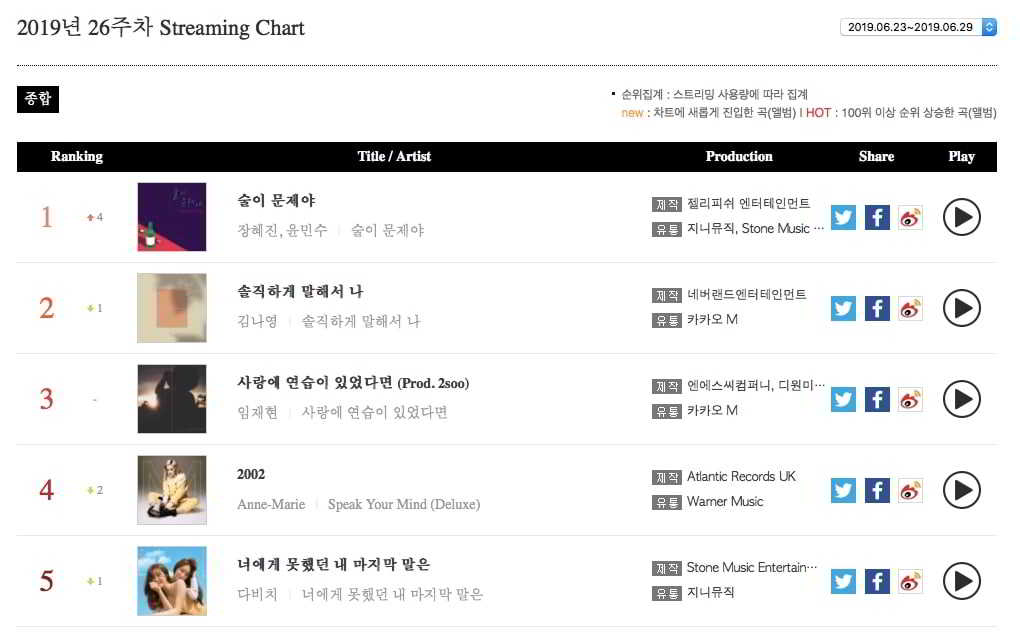Play the rank 3 song by 임재현
This screenshot has width=1020, height=635.
pos(961,399)
